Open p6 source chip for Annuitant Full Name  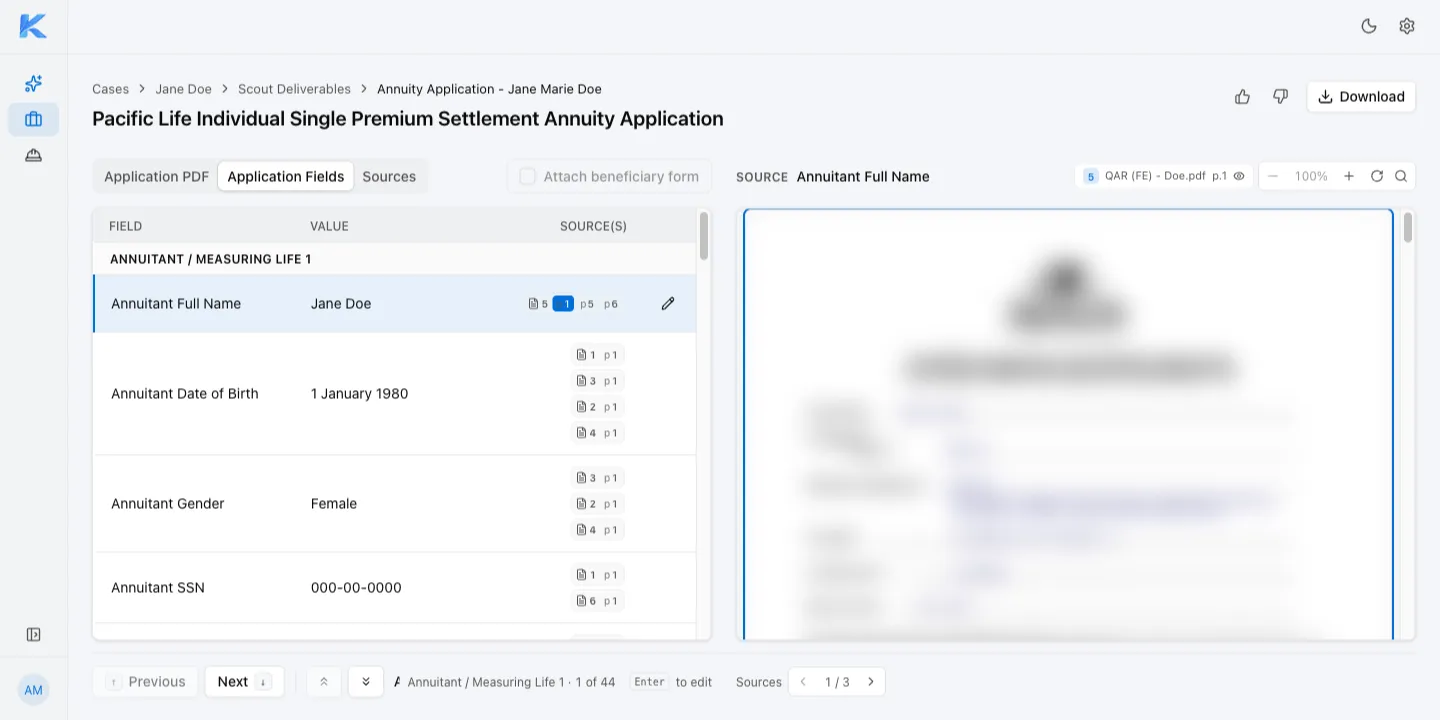pos(611,304)
